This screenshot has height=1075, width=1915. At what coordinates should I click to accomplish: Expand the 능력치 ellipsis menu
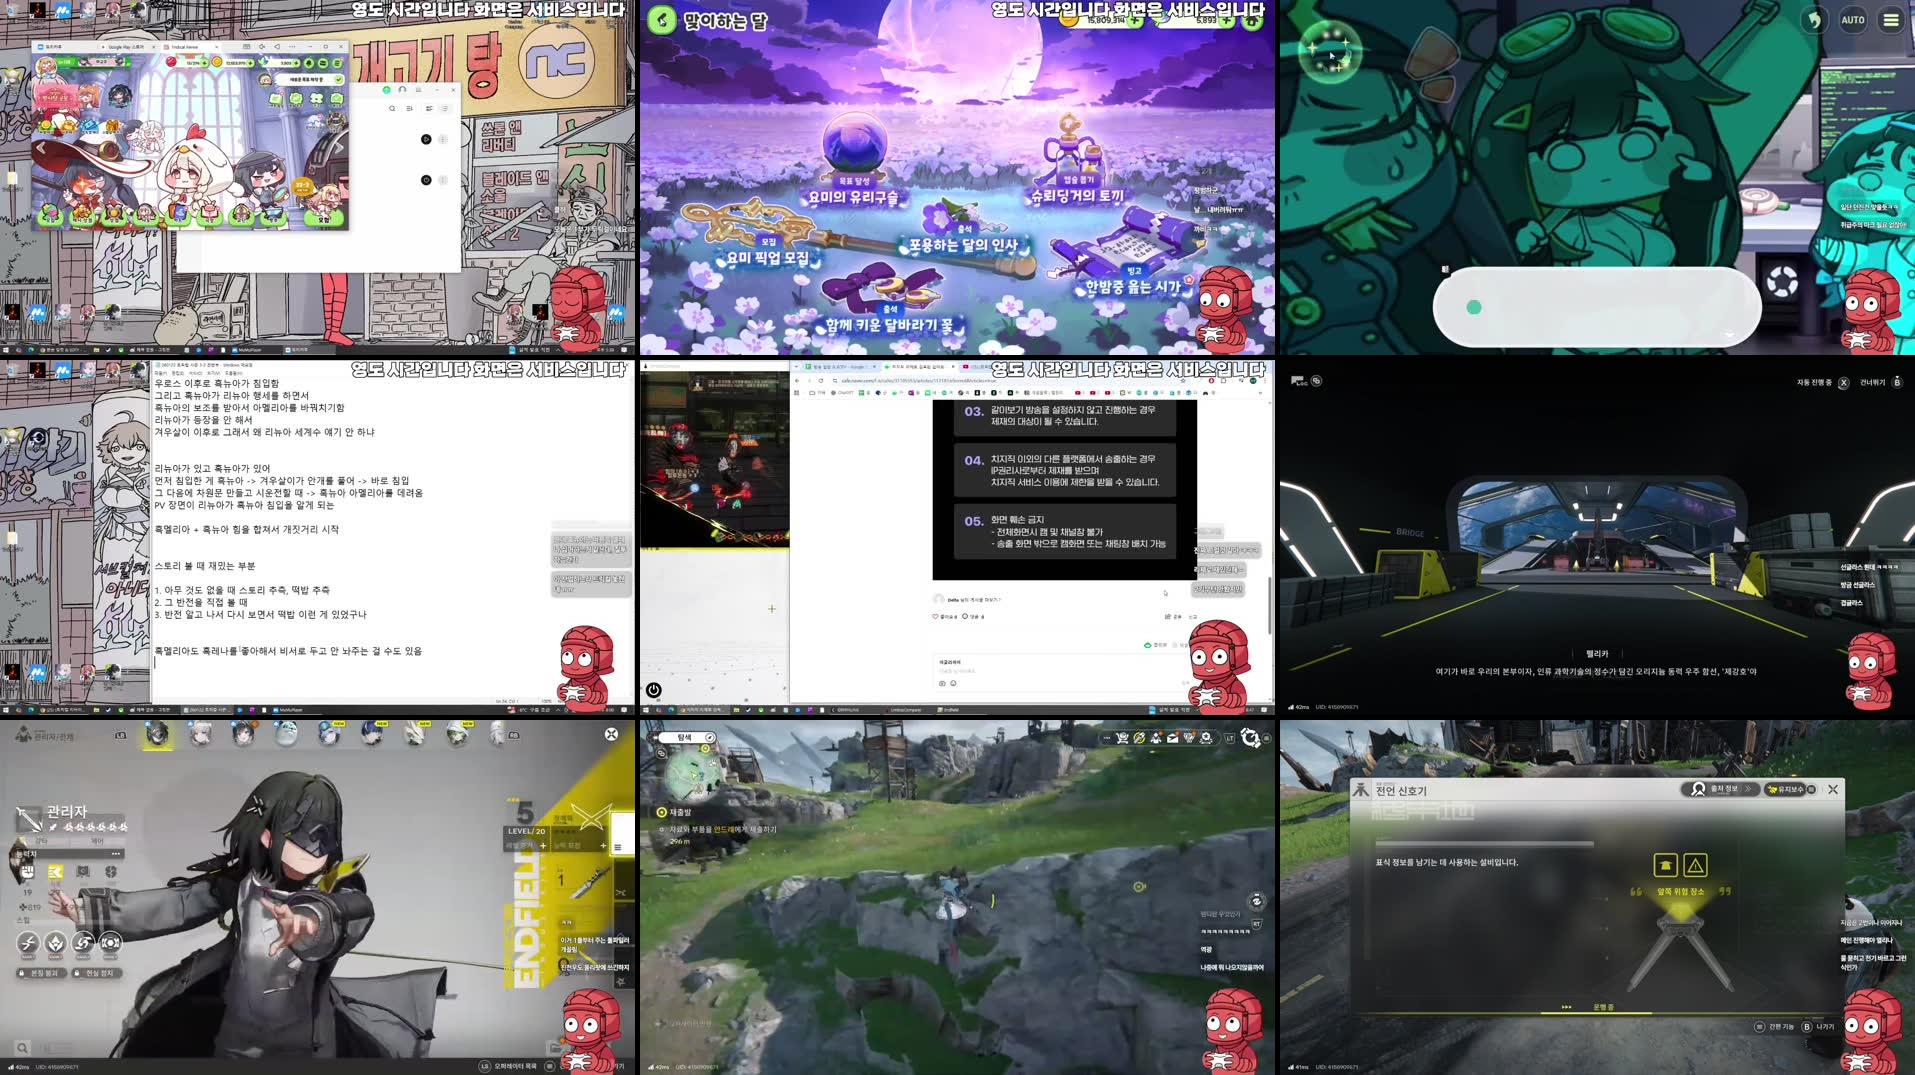click(x=115, y=854)
